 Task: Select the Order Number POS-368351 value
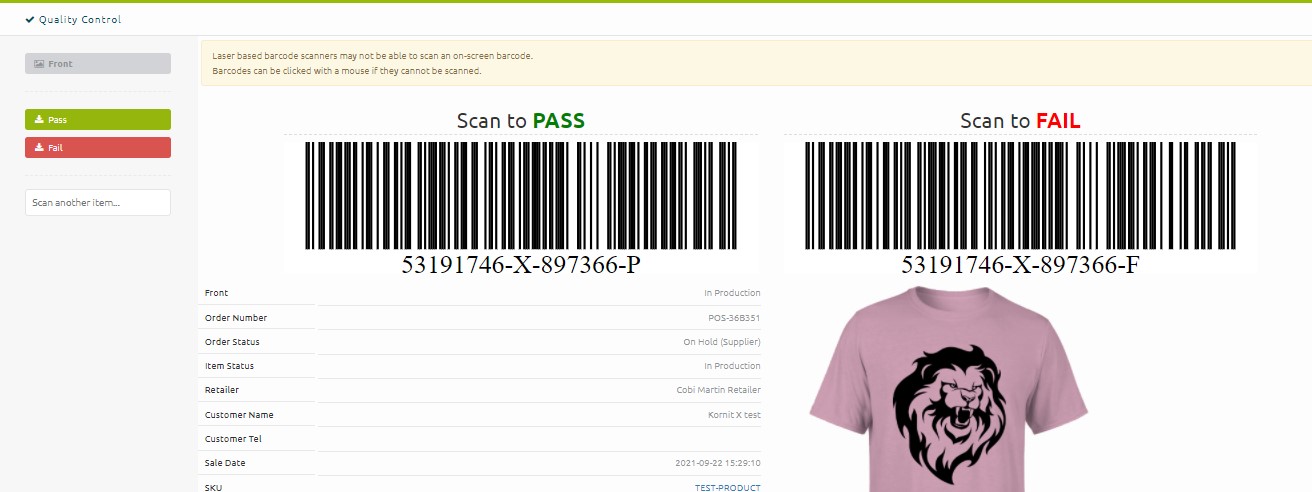[734, 318]
